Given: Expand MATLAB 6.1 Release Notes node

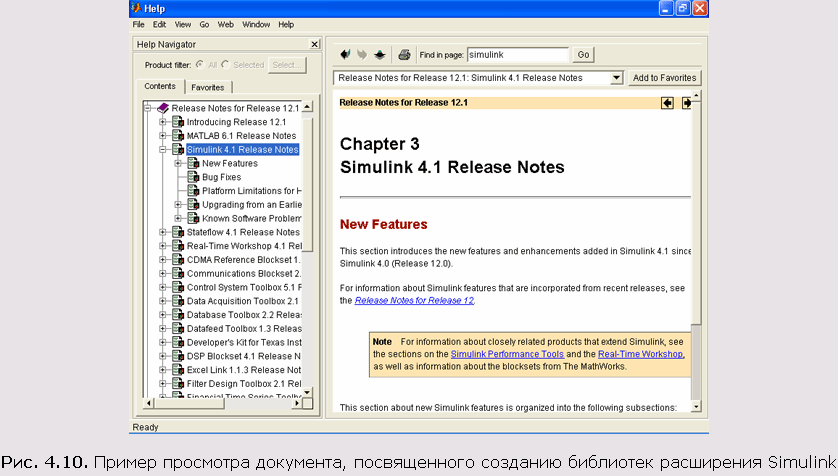Looking at the screenshot, I should (x=162, y=136).
